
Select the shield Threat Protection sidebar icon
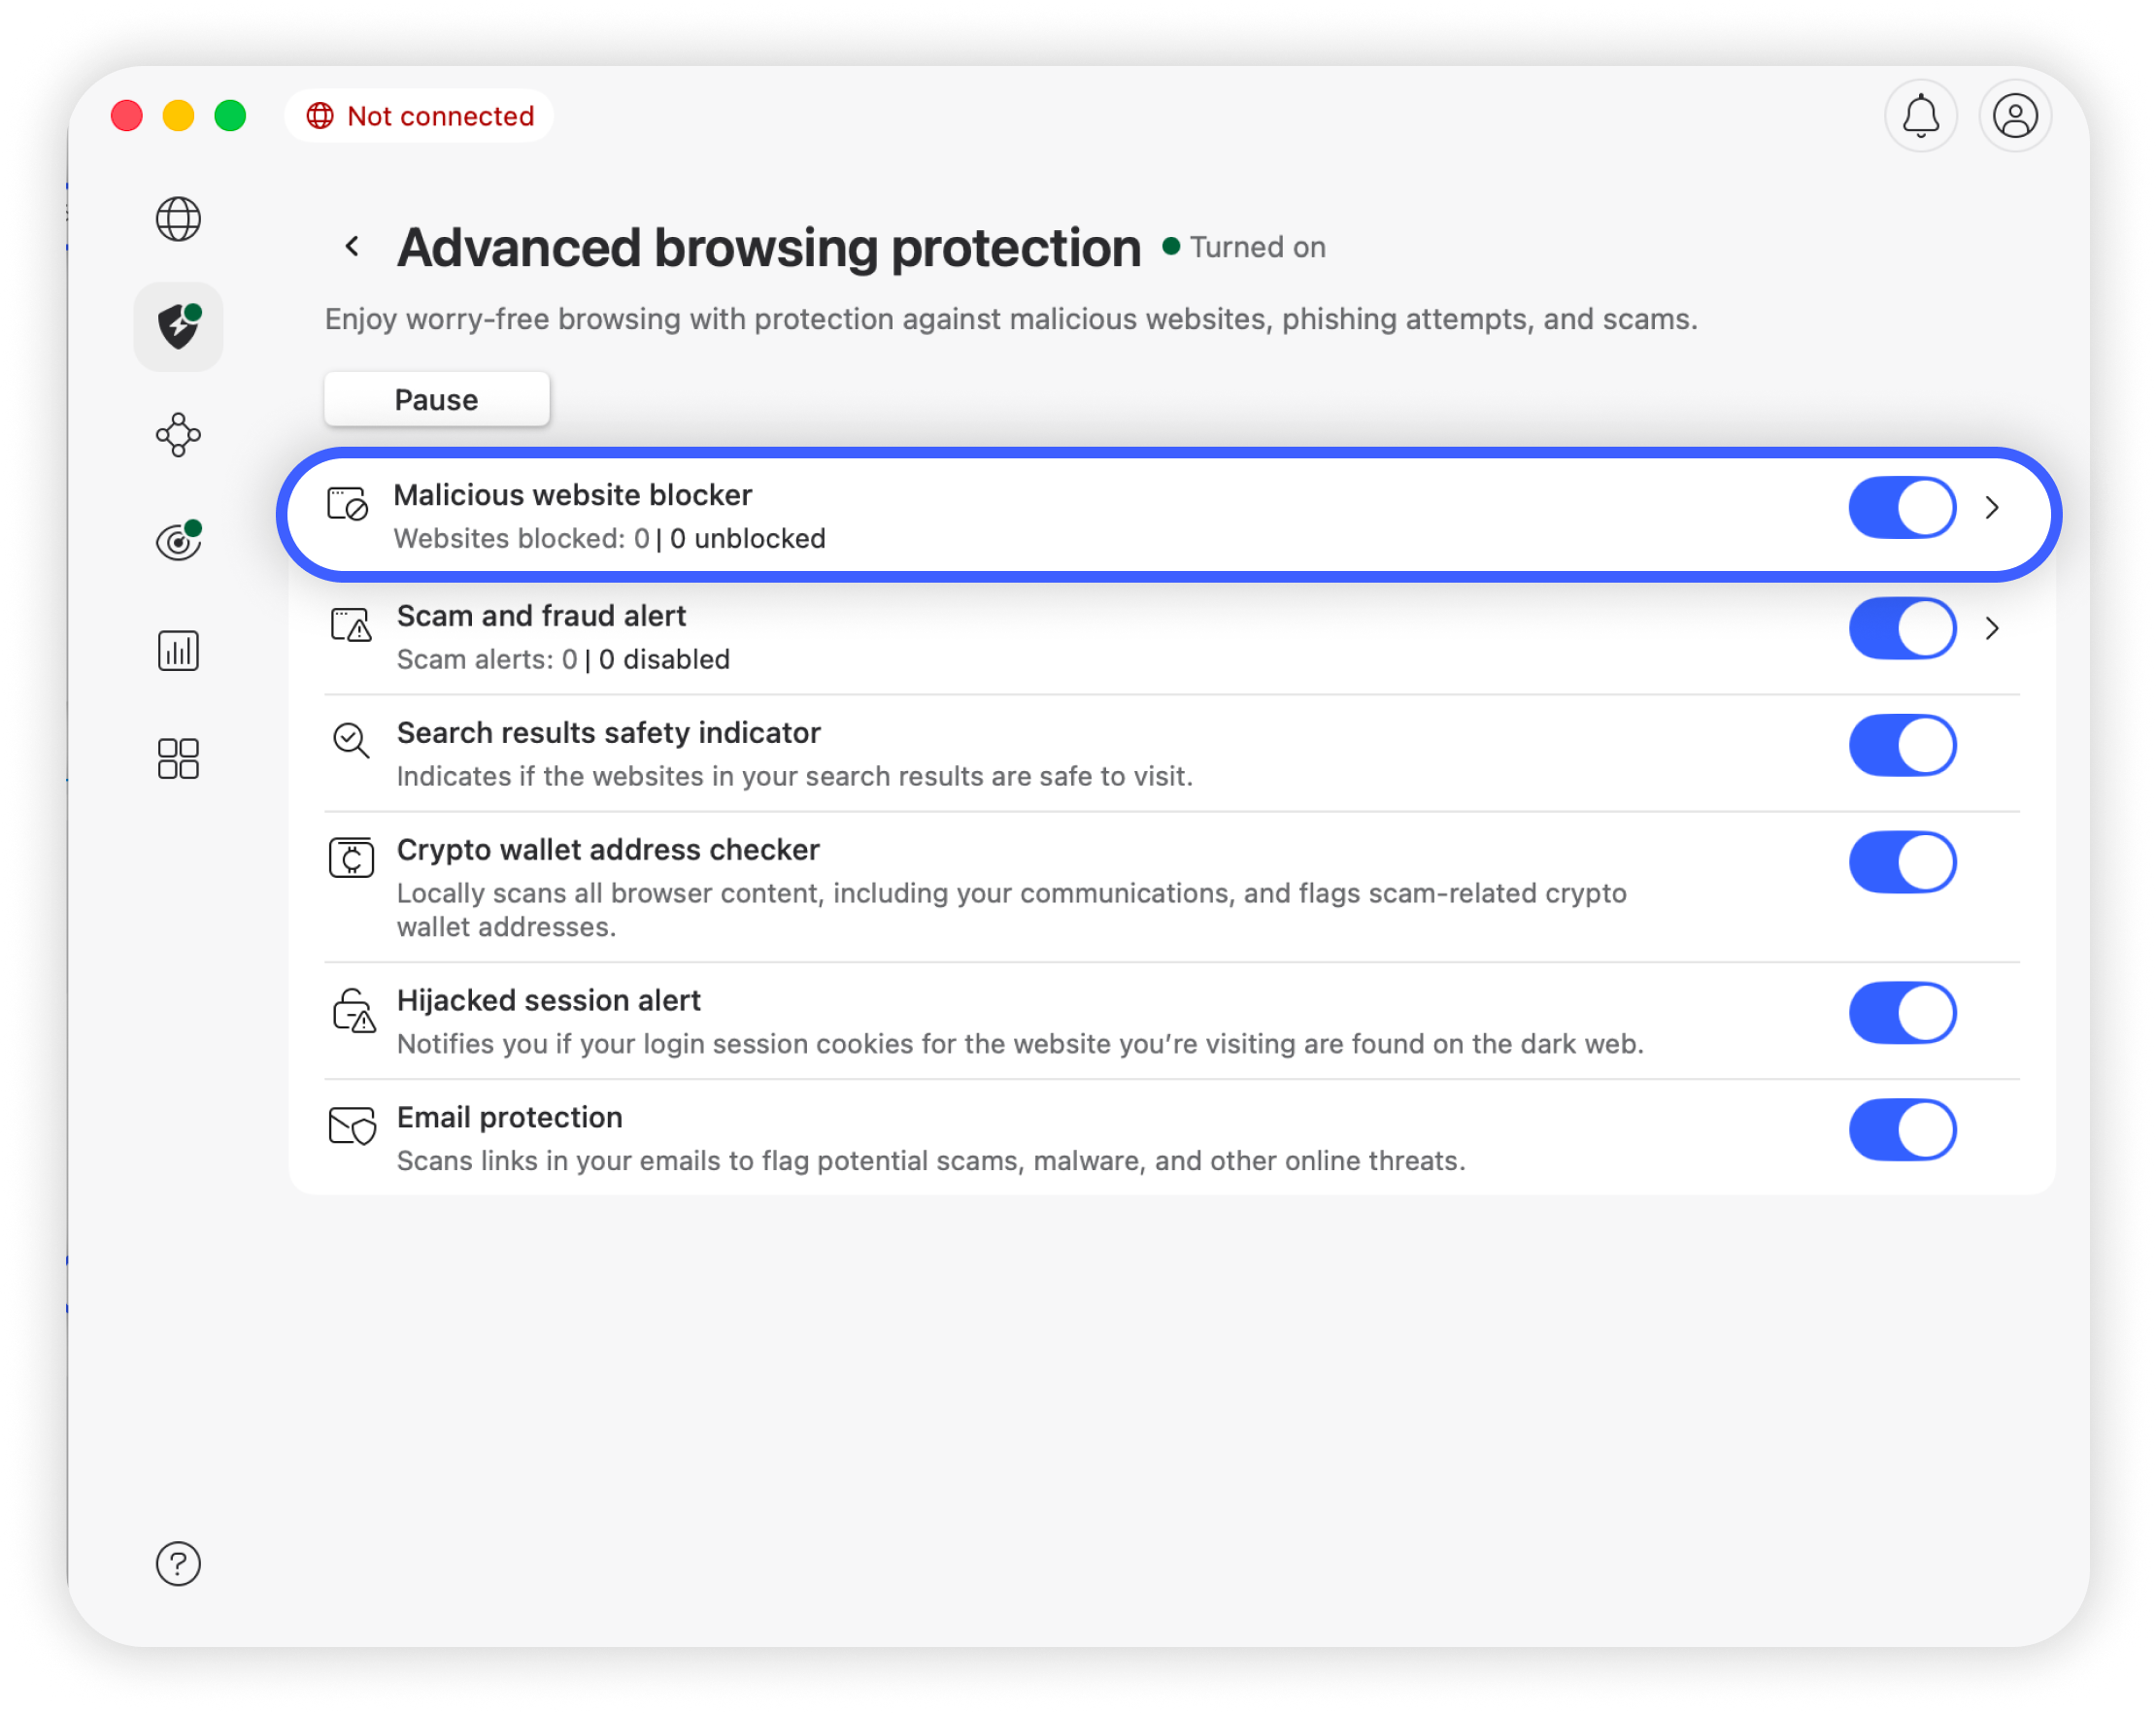(x=178, y=327)
